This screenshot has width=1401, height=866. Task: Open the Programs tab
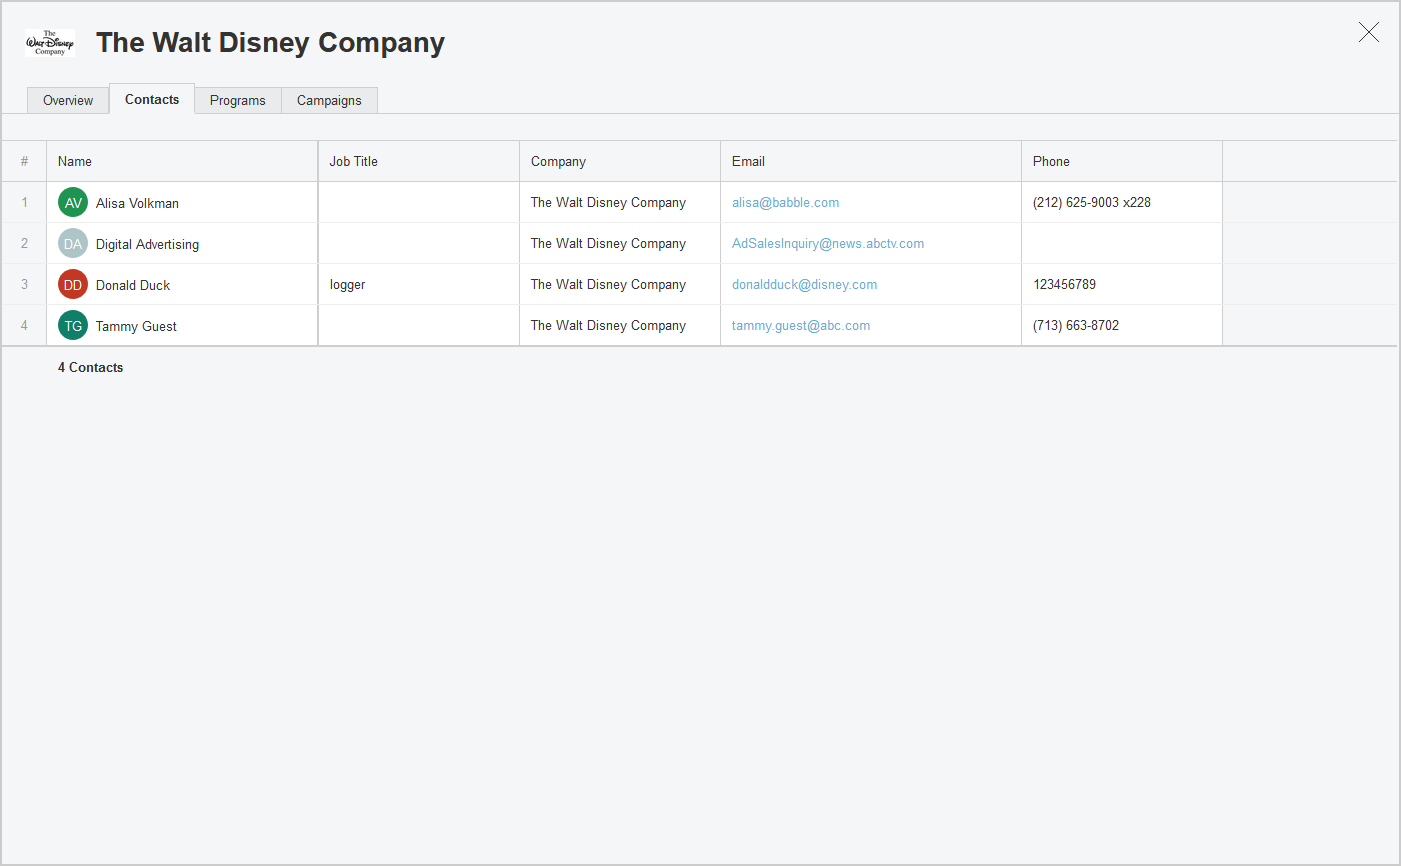coord(238,101)
